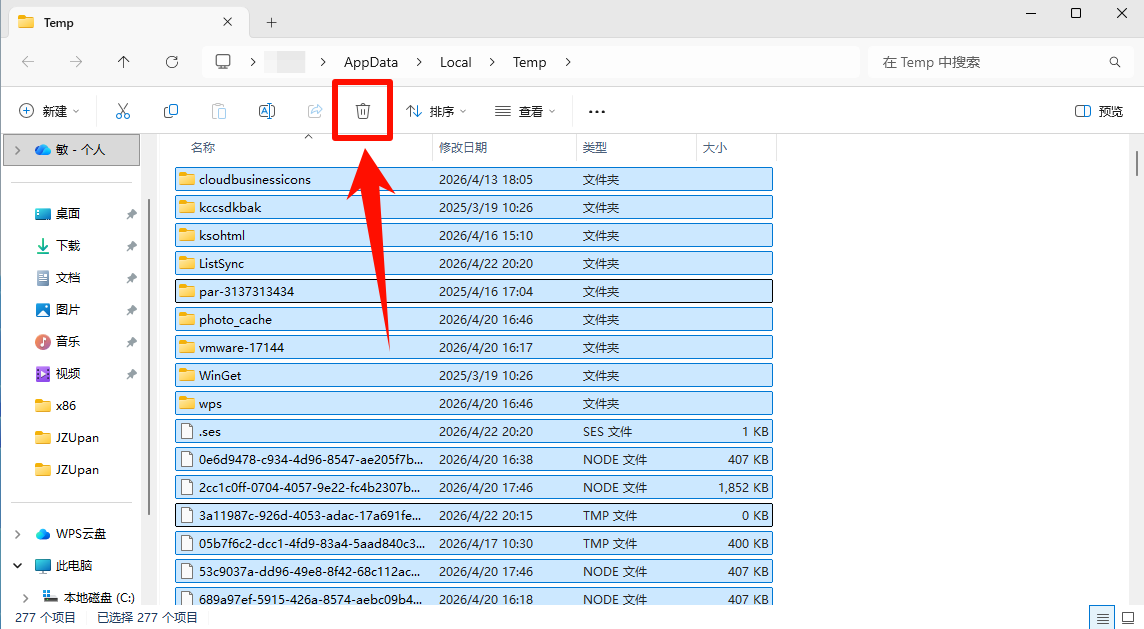This screenshot has height=629, width=1144.
Task: Switch to details view icon in status bar
Action: (1102, 618)
